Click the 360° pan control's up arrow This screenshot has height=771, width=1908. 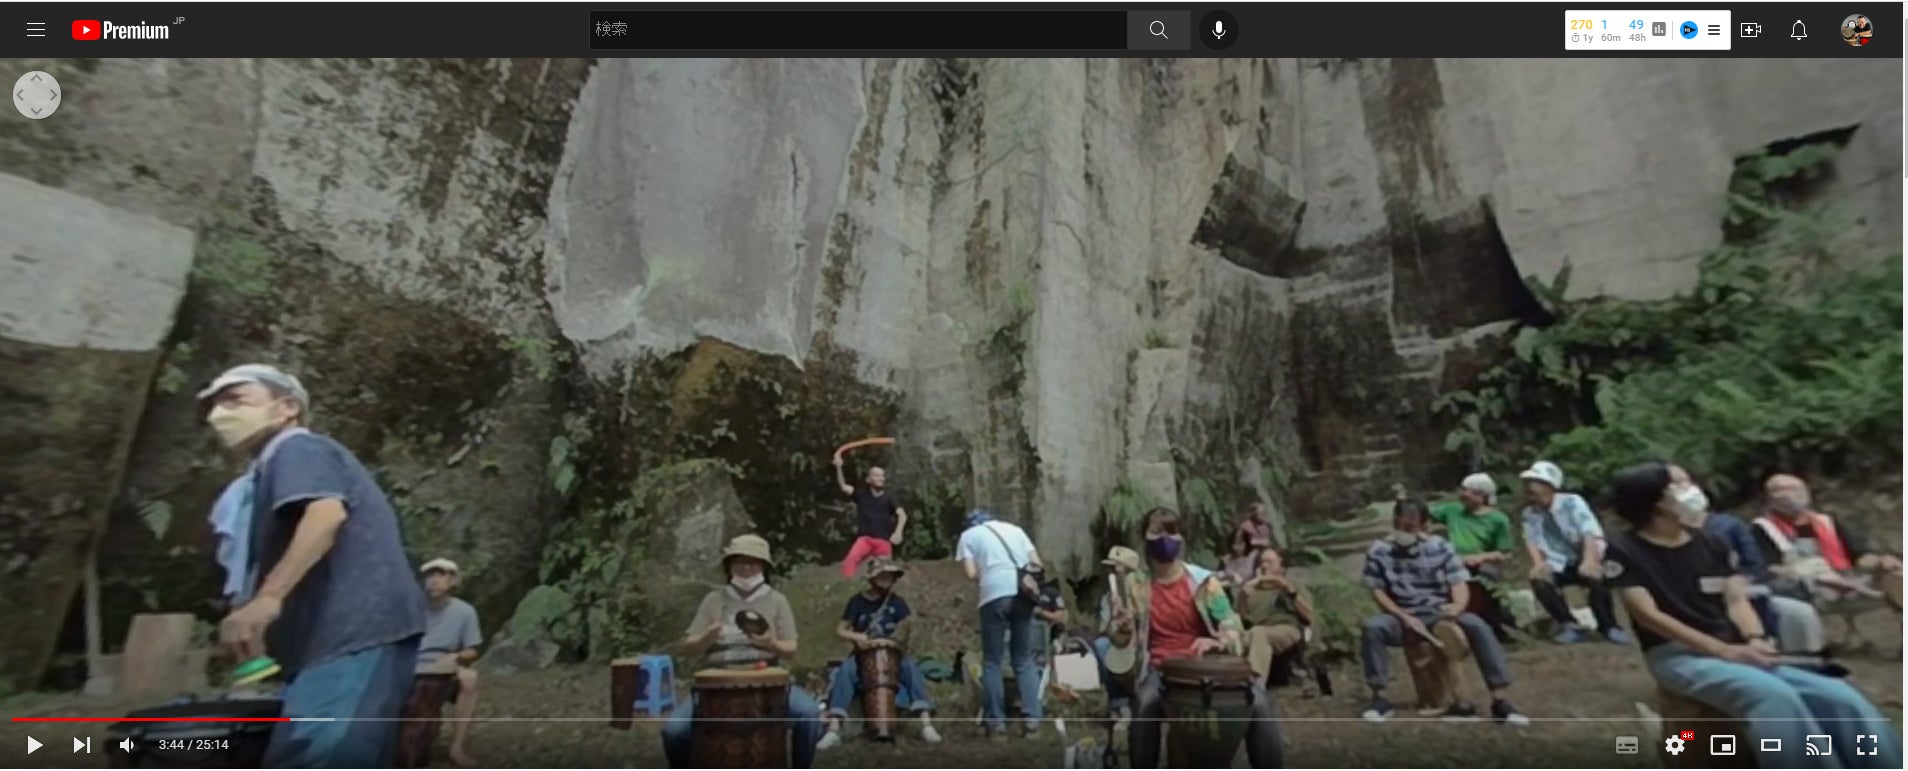coord(37,78)
